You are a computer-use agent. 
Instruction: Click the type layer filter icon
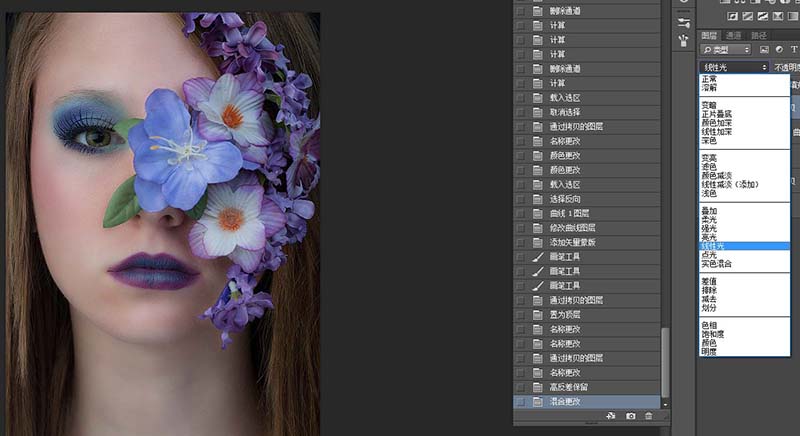pyautogui.click(x=794, y=49)
